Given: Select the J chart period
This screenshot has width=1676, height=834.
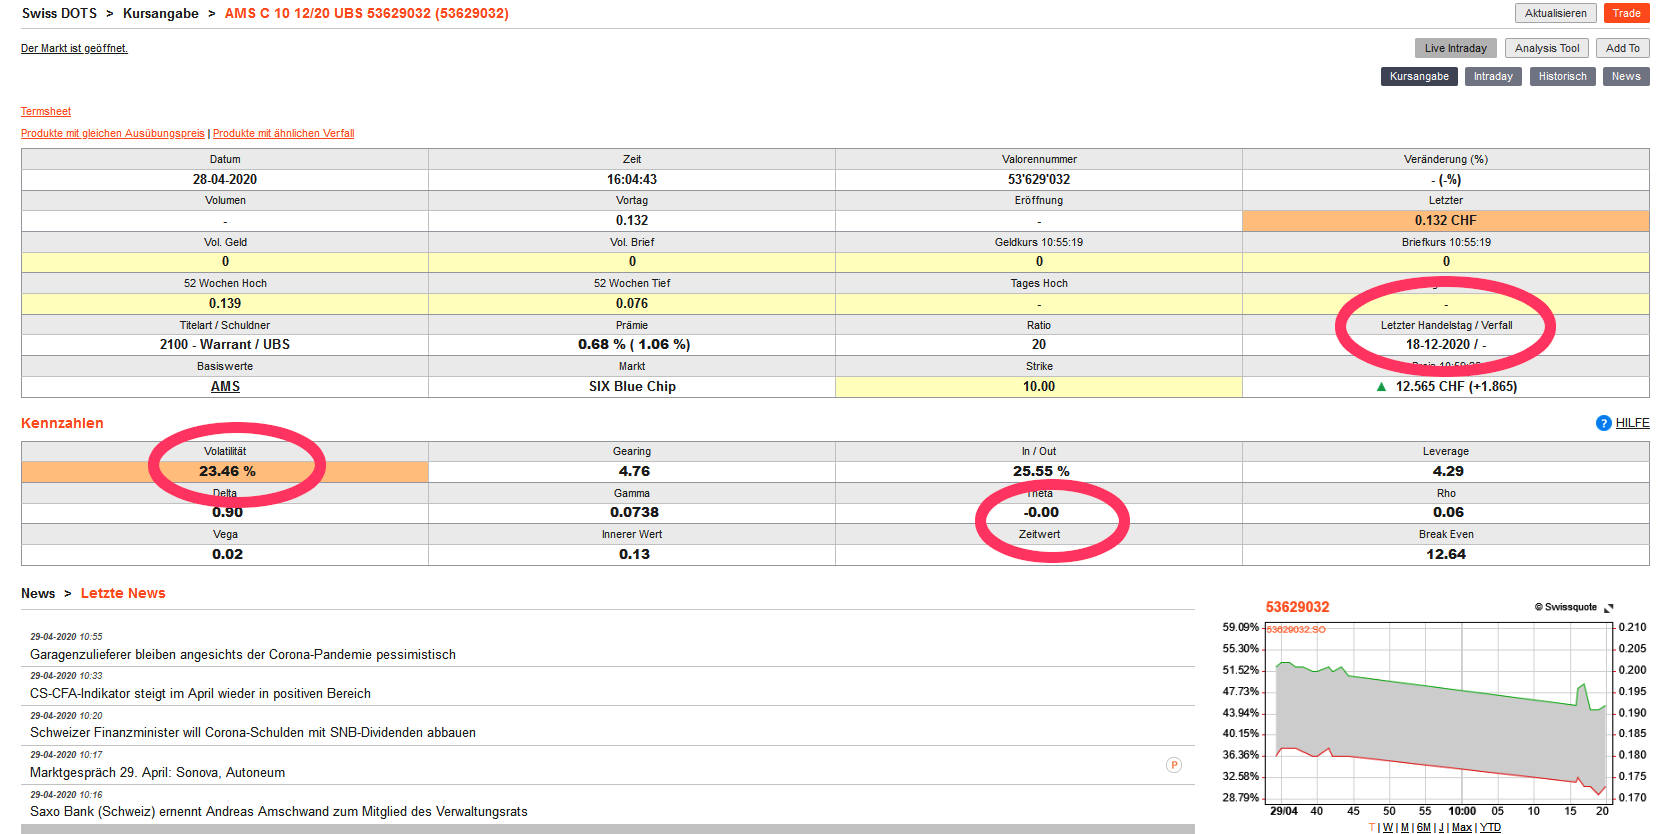Looking at the screenshot, I should 1441,828.
